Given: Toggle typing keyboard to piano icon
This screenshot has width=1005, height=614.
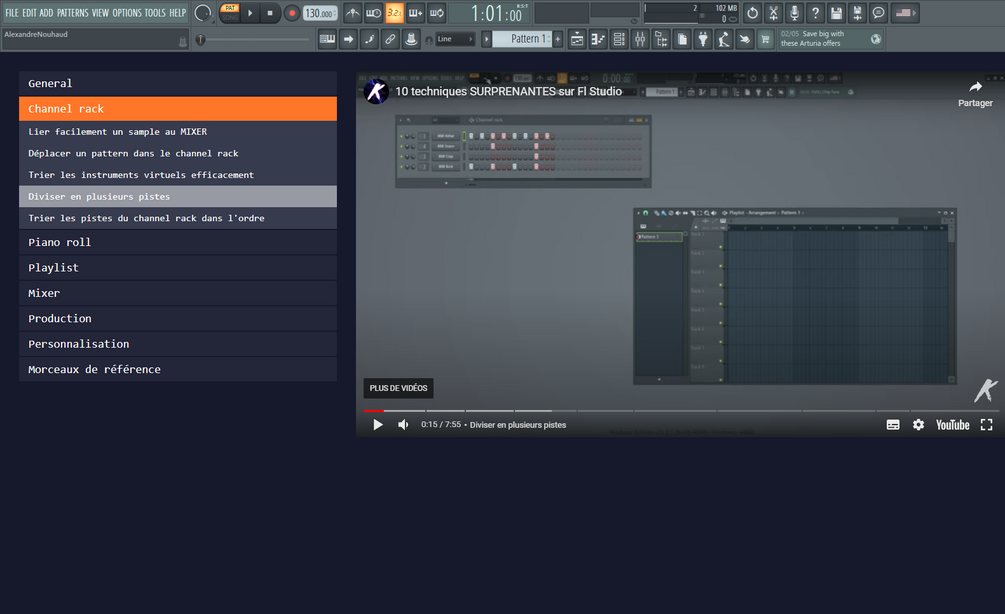Looking at the screenshot, I should 328,39.
